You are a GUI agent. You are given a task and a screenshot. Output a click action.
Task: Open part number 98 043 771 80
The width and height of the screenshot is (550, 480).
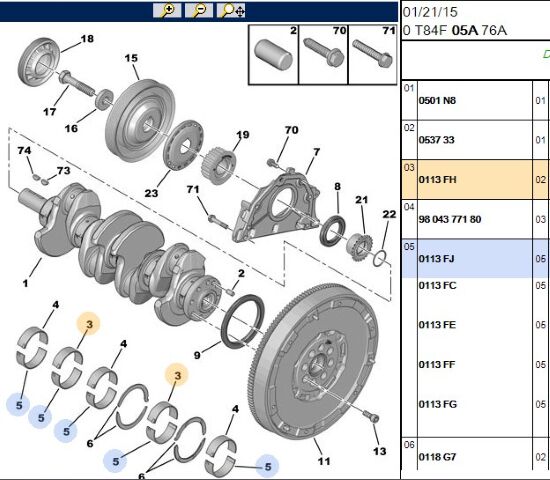[450, 219]
